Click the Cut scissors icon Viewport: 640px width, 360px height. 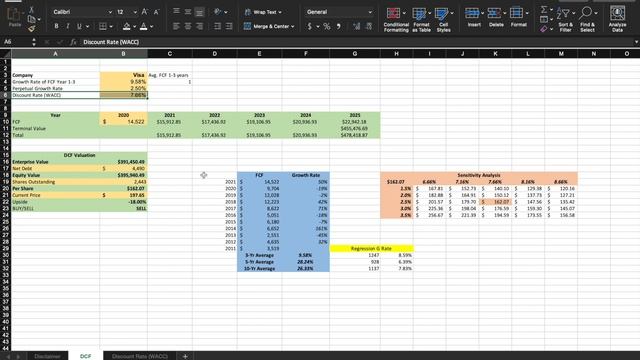point(31,9)
